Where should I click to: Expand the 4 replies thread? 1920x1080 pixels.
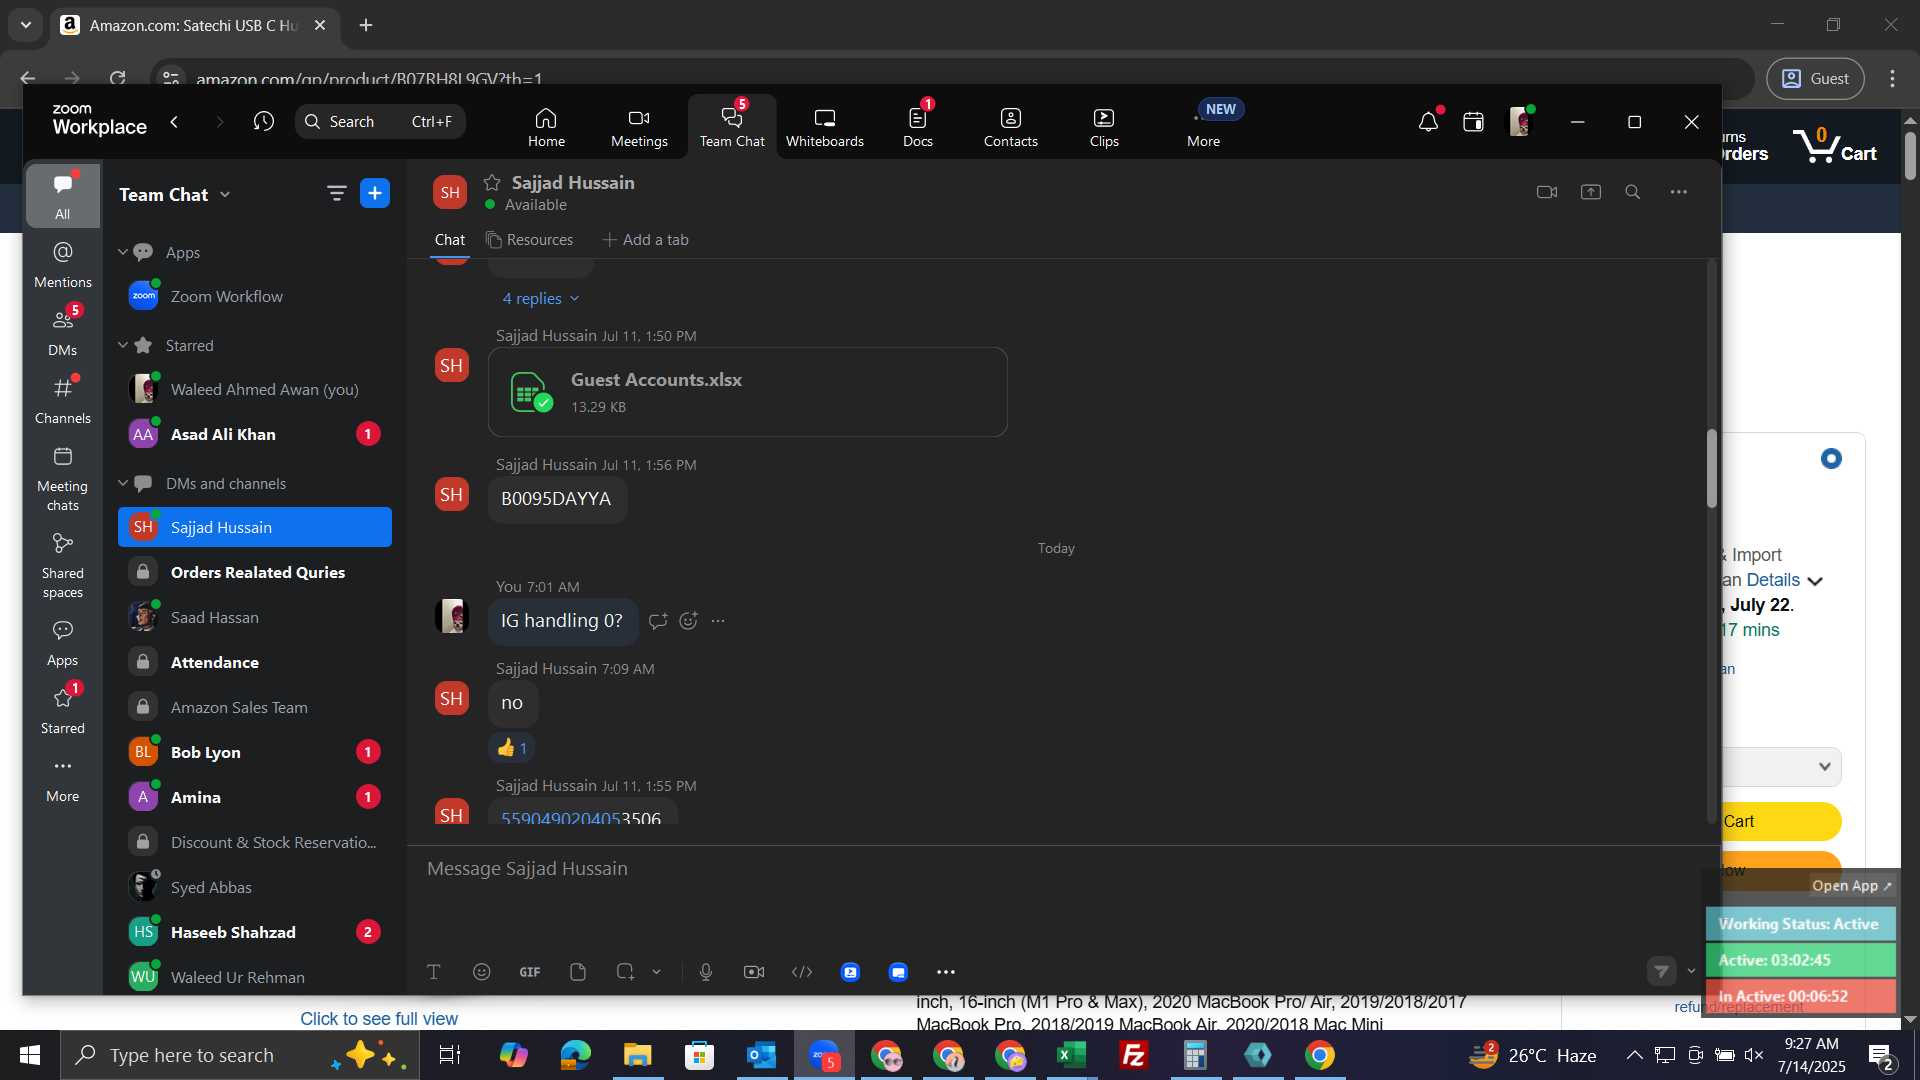pos(540,298)
